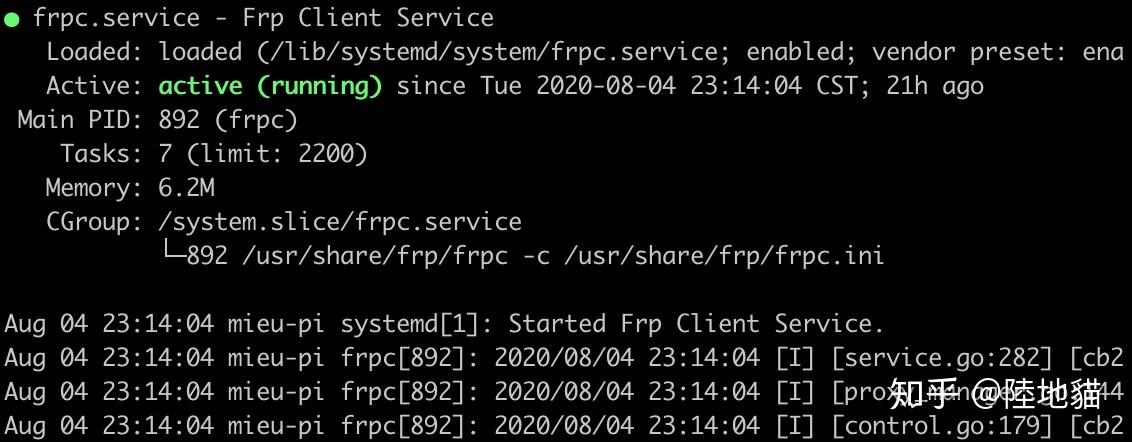Screen dimensions: 1132x442
Task: Click the tree branch symbol before 892
Action: (172, 254)
